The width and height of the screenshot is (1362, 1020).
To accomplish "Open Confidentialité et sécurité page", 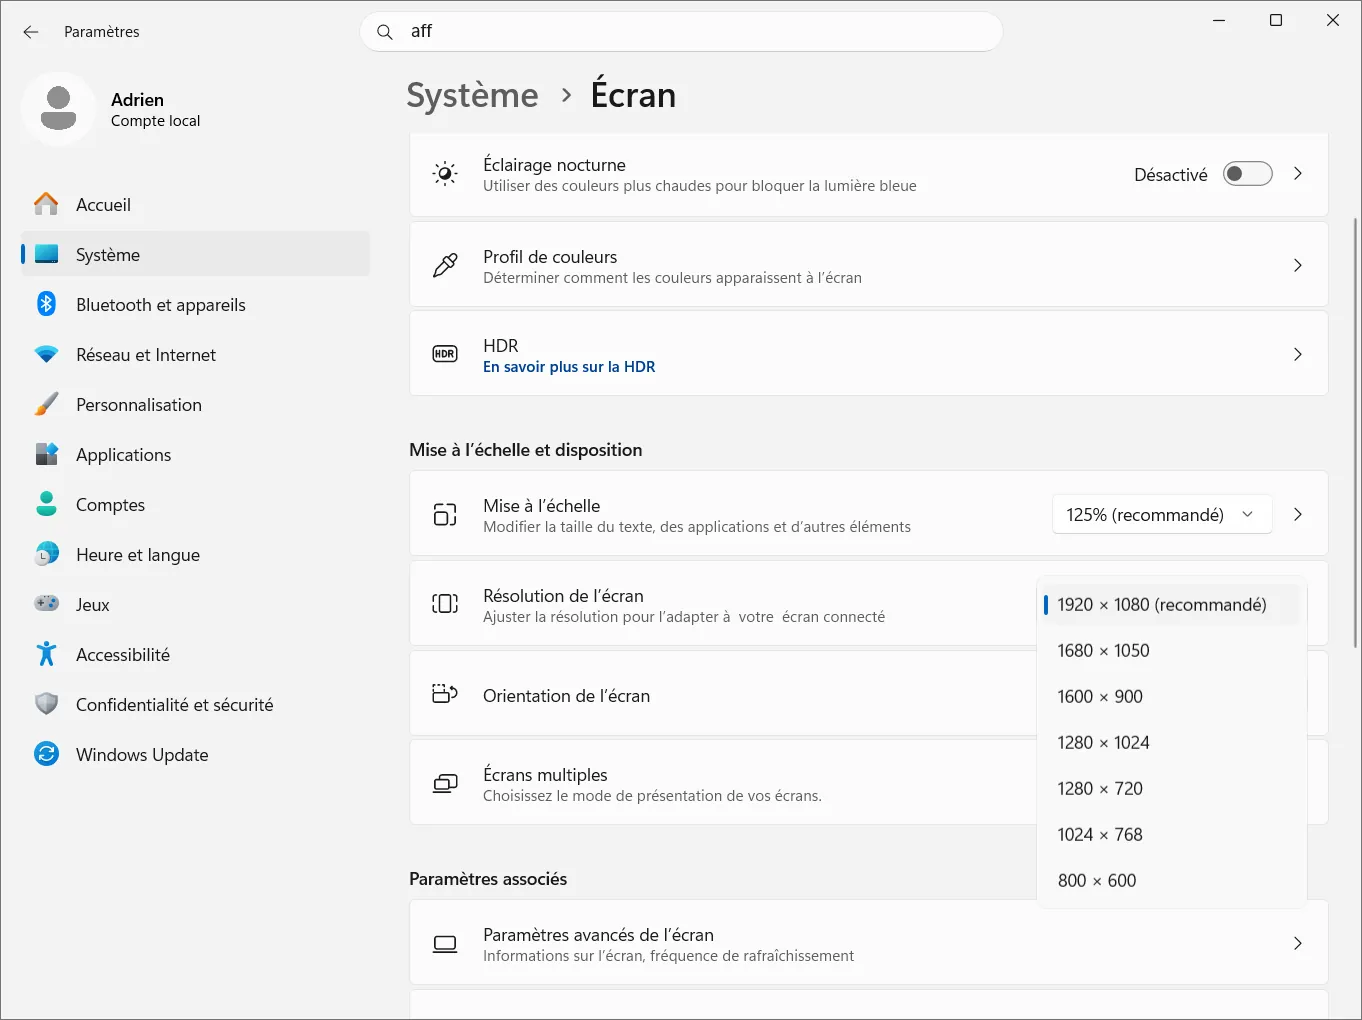I will point(195,704).
